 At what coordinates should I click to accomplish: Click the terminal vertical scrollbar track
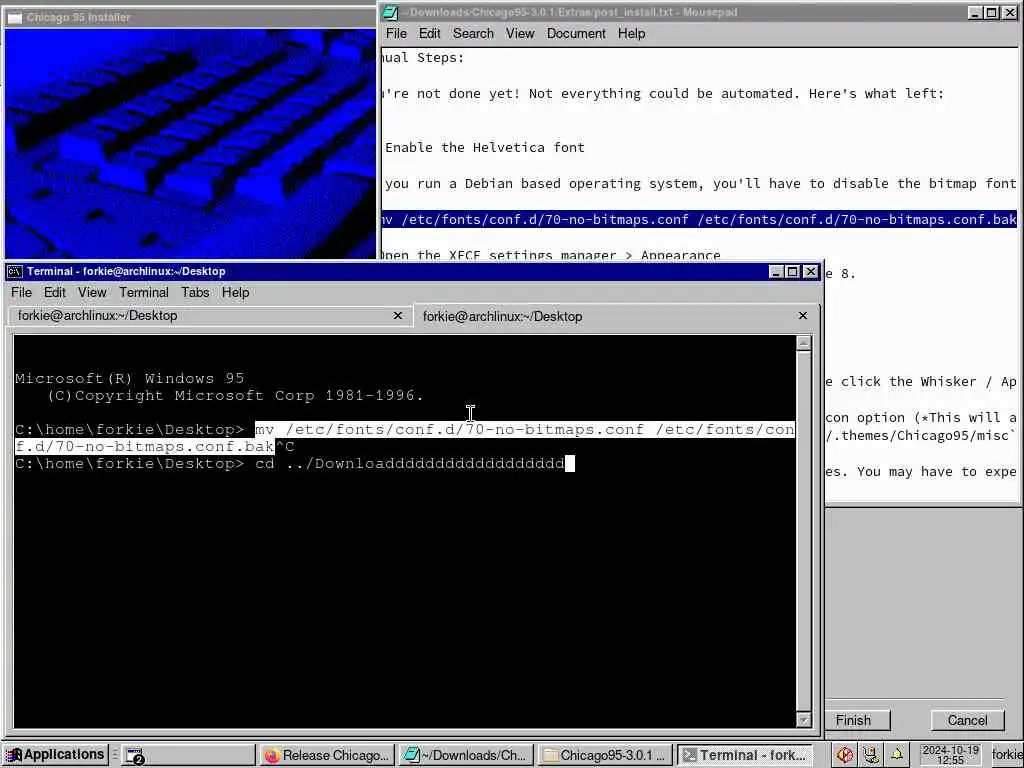click(804, 531)
